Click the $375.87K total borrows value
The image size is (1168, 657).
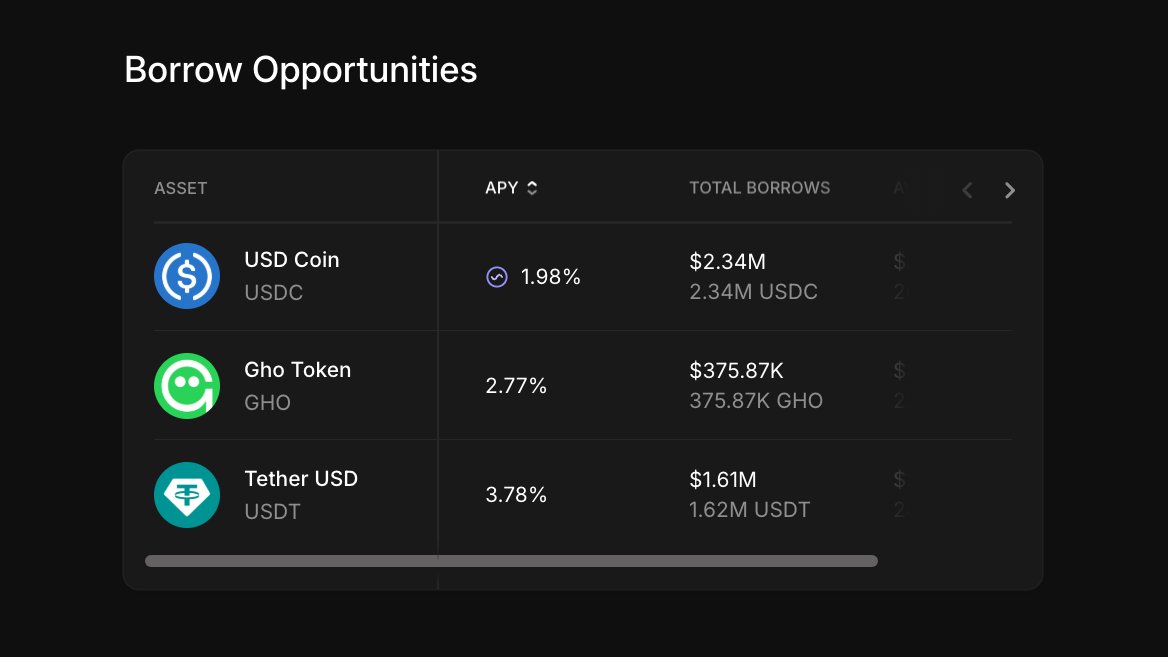pyautogui.click(x=737, y=370)
